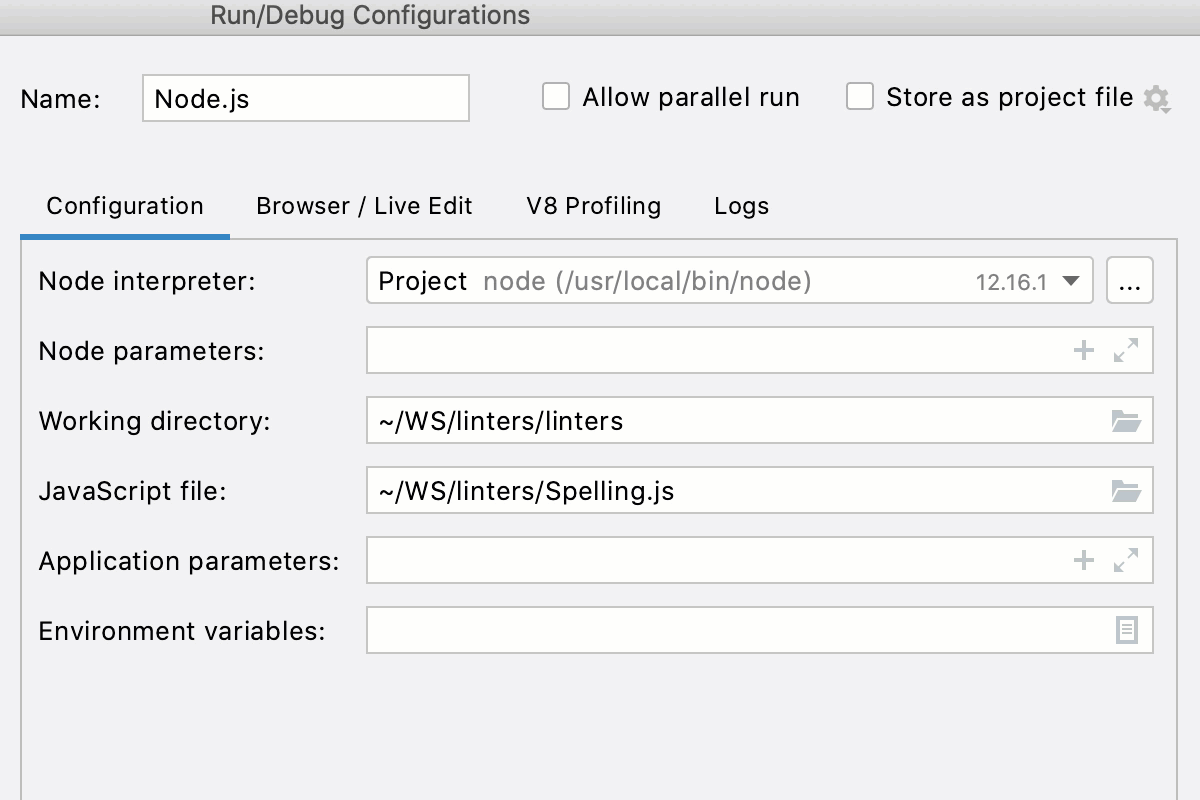The image size is (1200, 800).
Task: Open the Node interpreter browse dialog with ellipsis button
Action: click(1129, 281)
